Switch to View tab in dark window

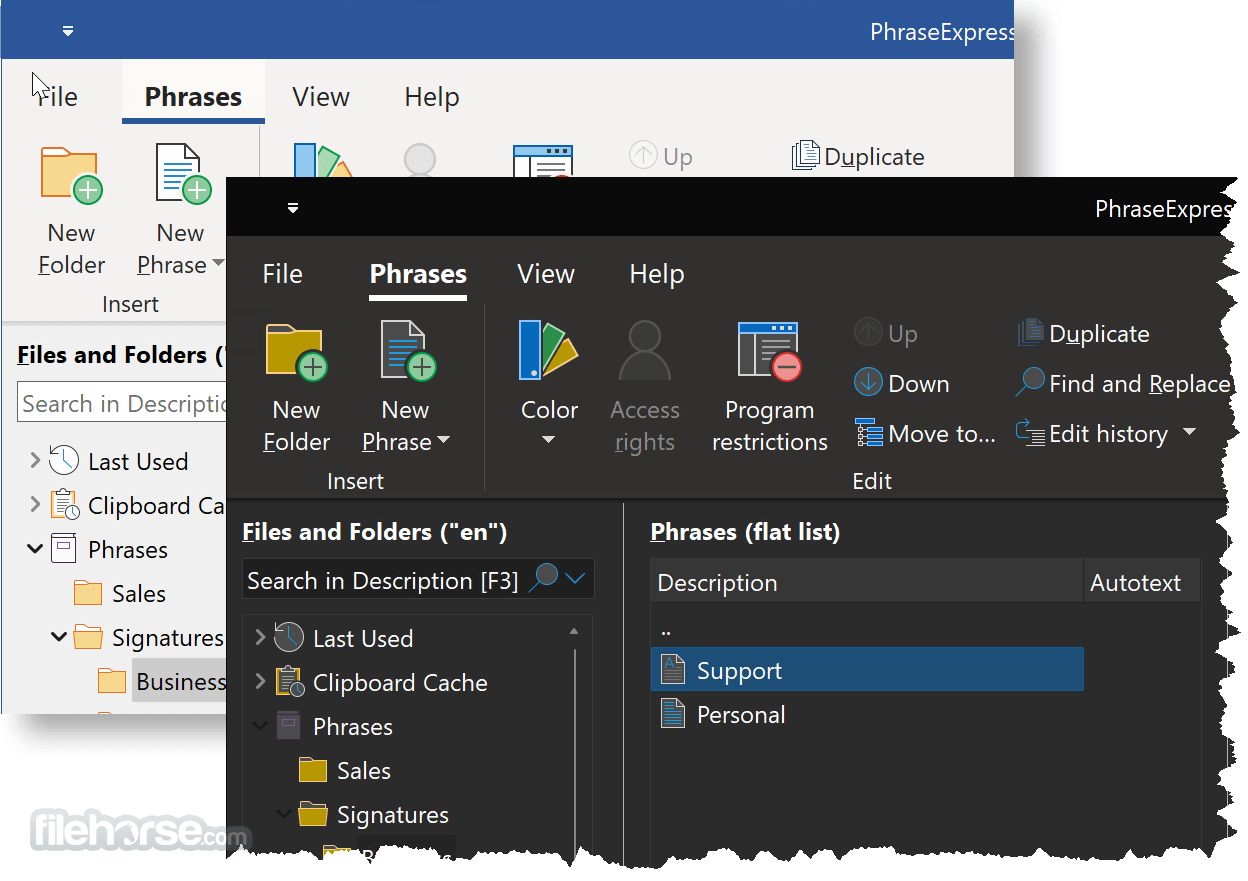(546, 274)
